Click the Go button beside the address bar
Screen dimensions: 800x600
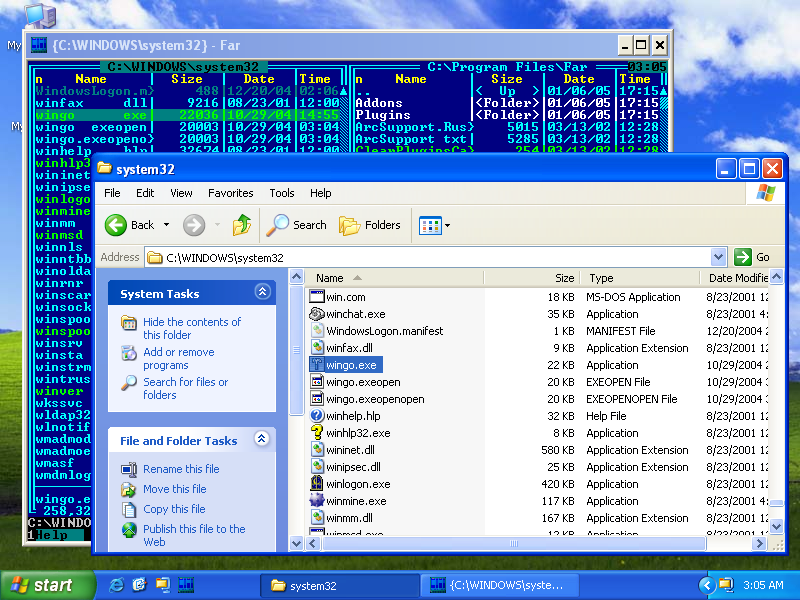(752, 257)
